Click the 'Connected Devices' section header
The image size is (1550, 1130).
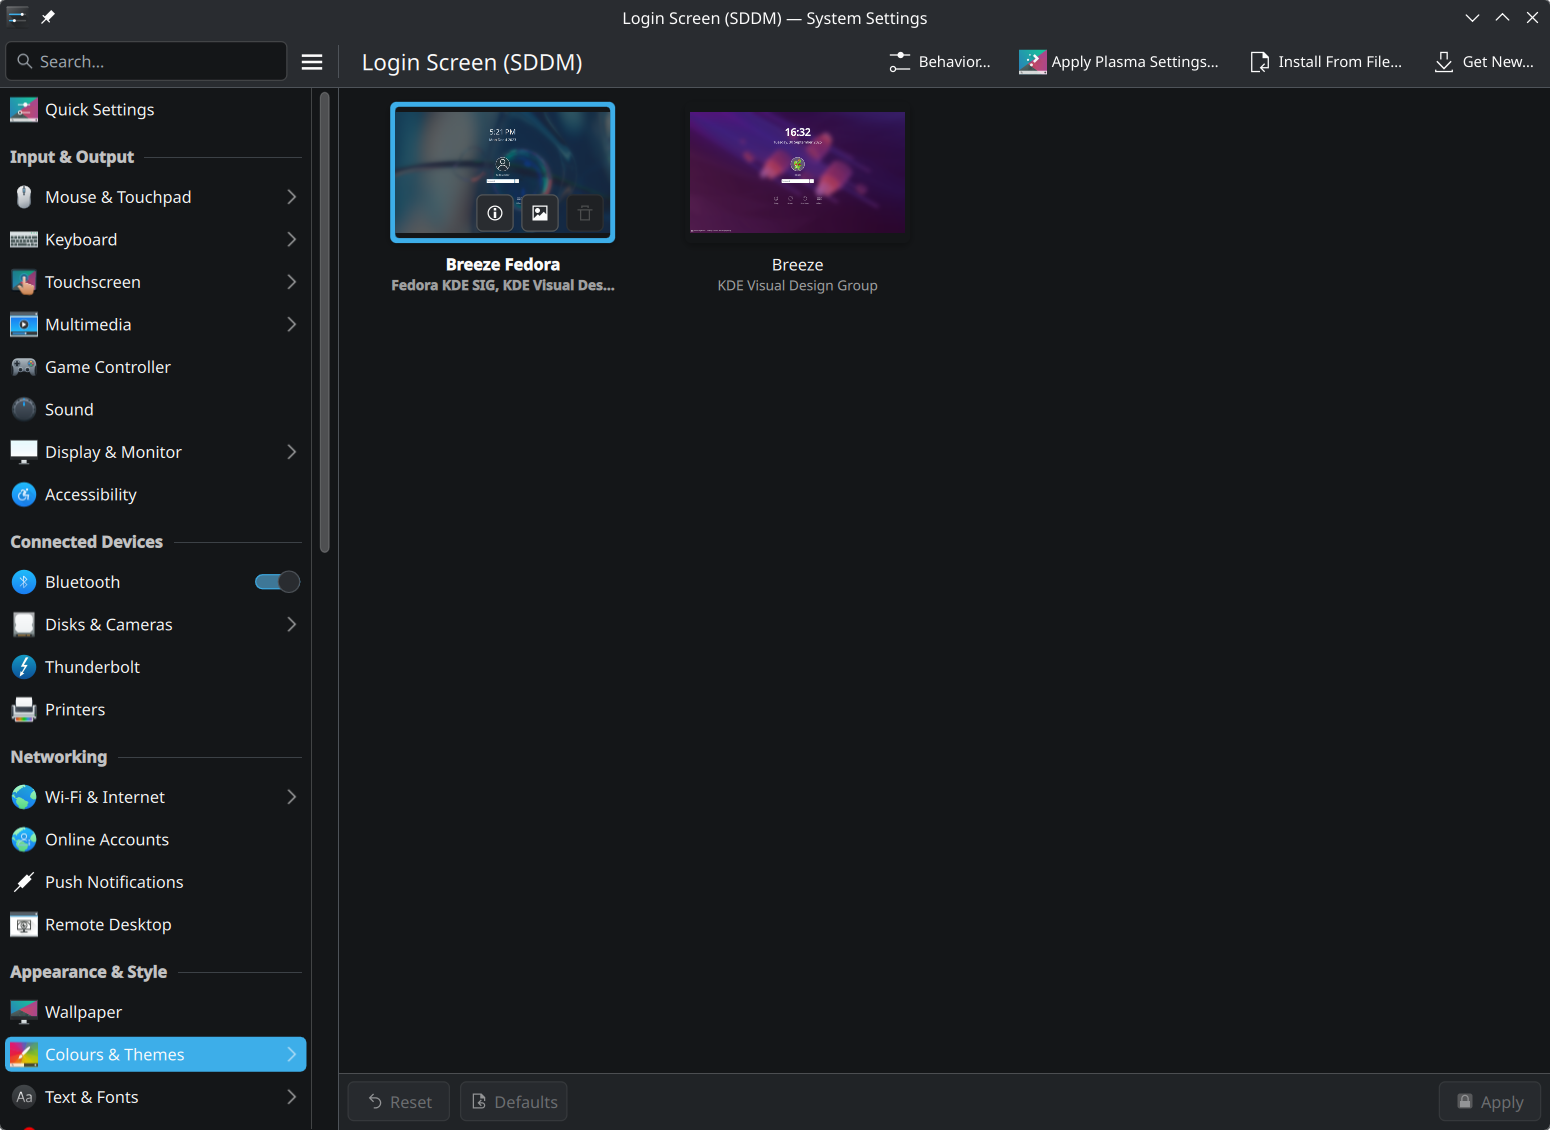(87, 542)
